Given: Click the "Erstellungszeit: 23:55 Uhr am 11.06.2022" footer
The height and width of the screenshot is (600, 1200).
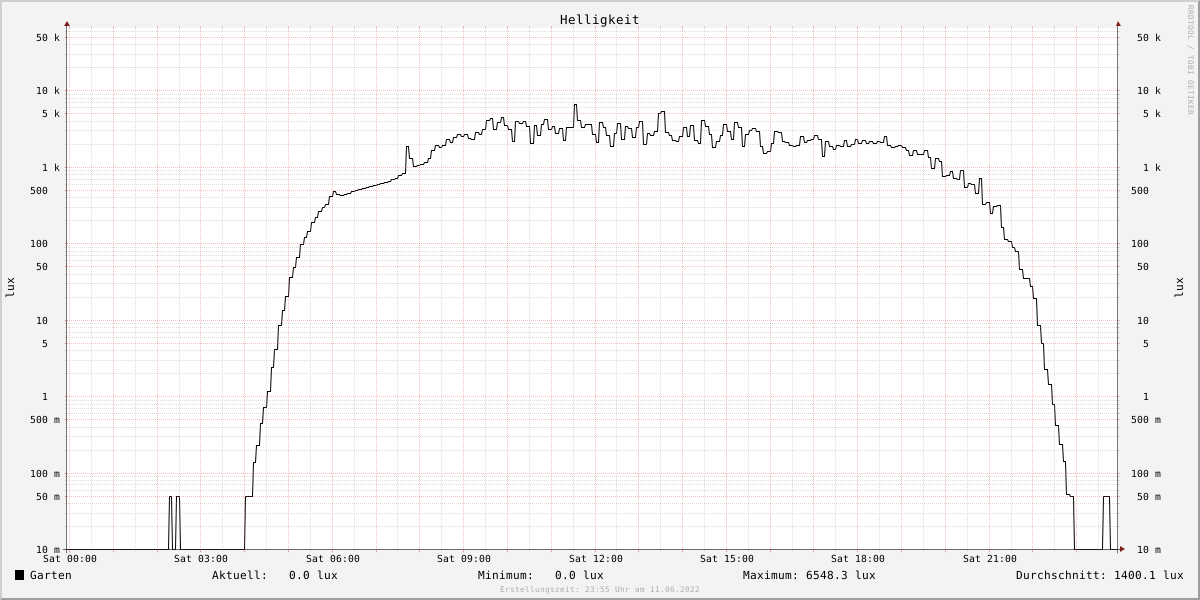Looking at the screenshot, I should [600, 590].
